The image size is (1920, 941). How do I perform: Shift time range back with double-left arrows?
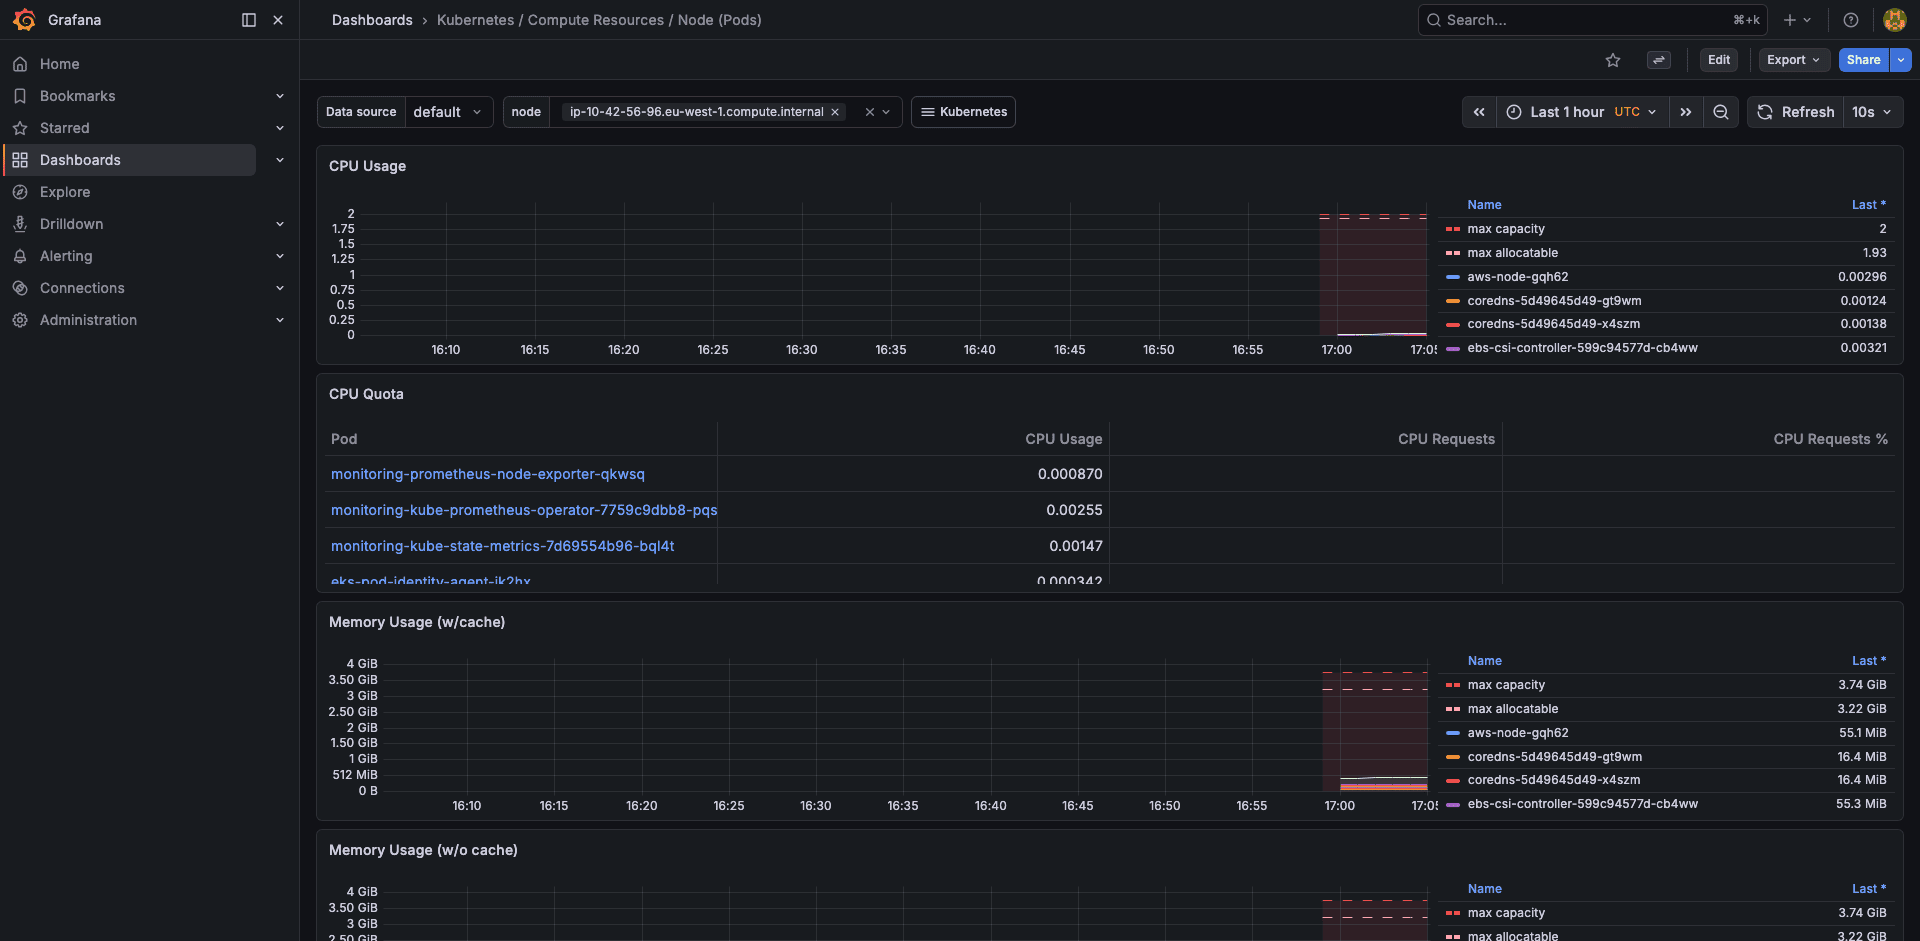click(1479, 112)
